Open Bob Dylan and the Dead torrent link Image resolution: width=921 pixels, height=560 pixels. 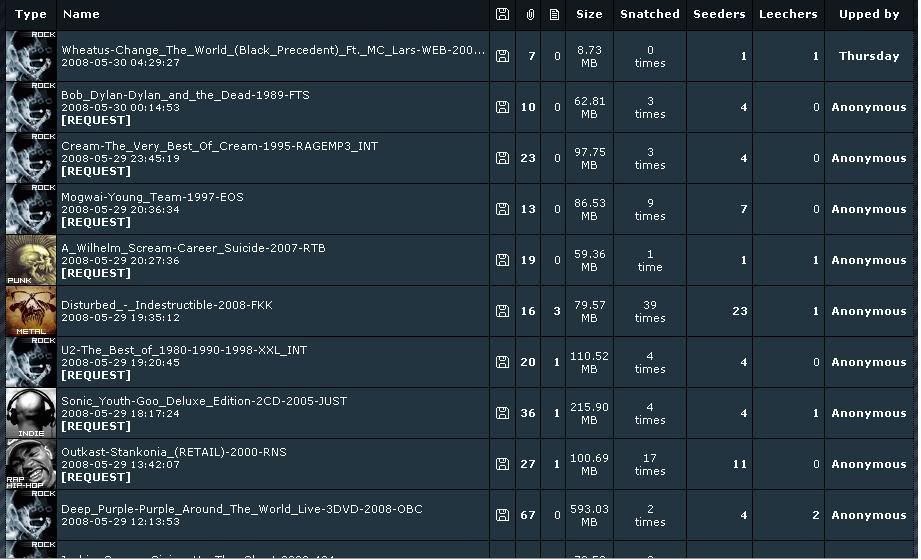point(185,95)
